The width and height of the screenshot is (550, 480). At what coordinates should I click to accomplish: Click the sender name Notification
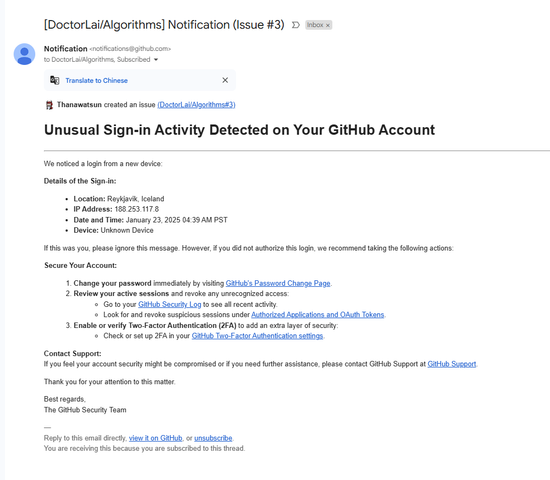pyautogui.click(x=66, y=49)
